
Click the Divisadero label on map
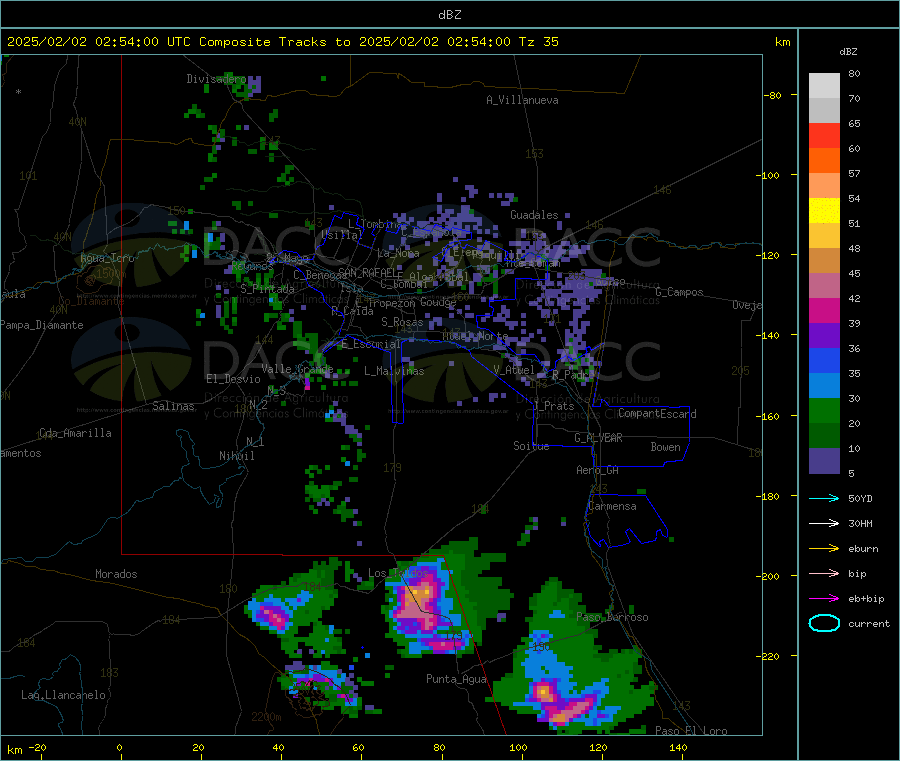[x=216, y=79]
